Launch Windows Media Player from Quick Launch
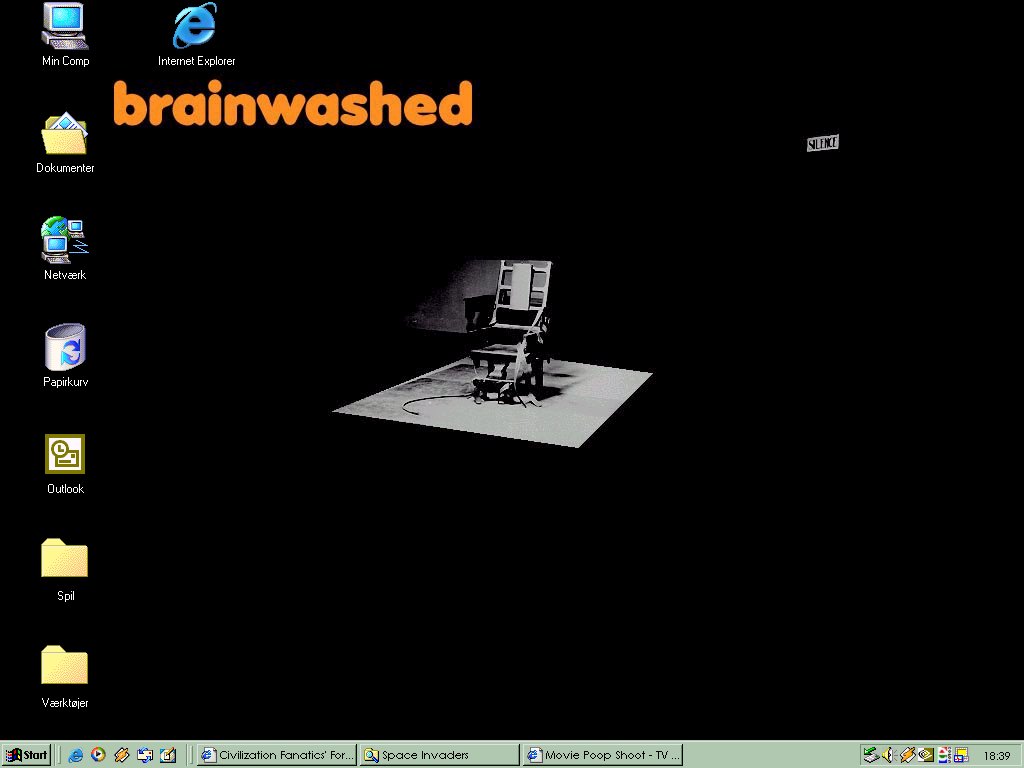 (x=98, y=755)
